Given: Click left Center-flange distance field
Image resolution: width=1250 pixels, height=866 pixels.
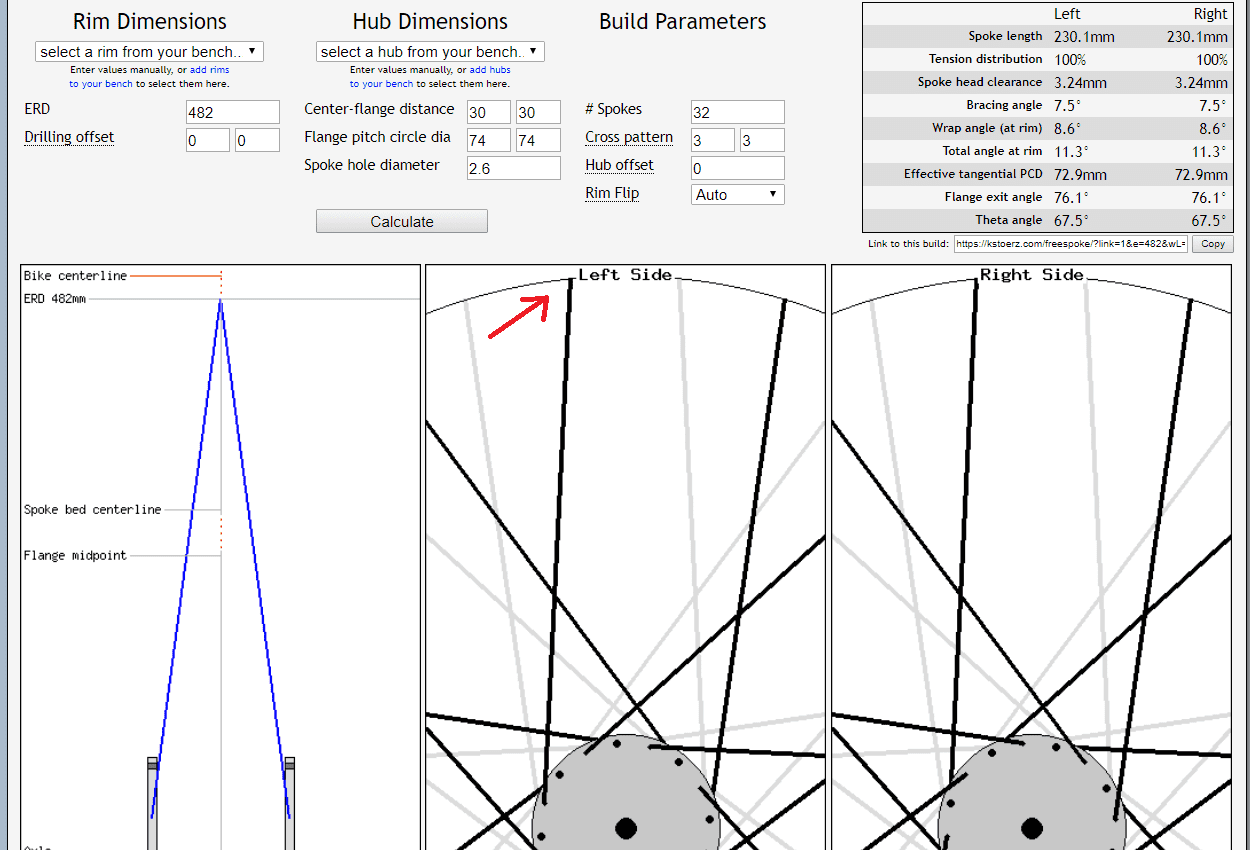Looking at the screenshot, I should pos(488,112).
